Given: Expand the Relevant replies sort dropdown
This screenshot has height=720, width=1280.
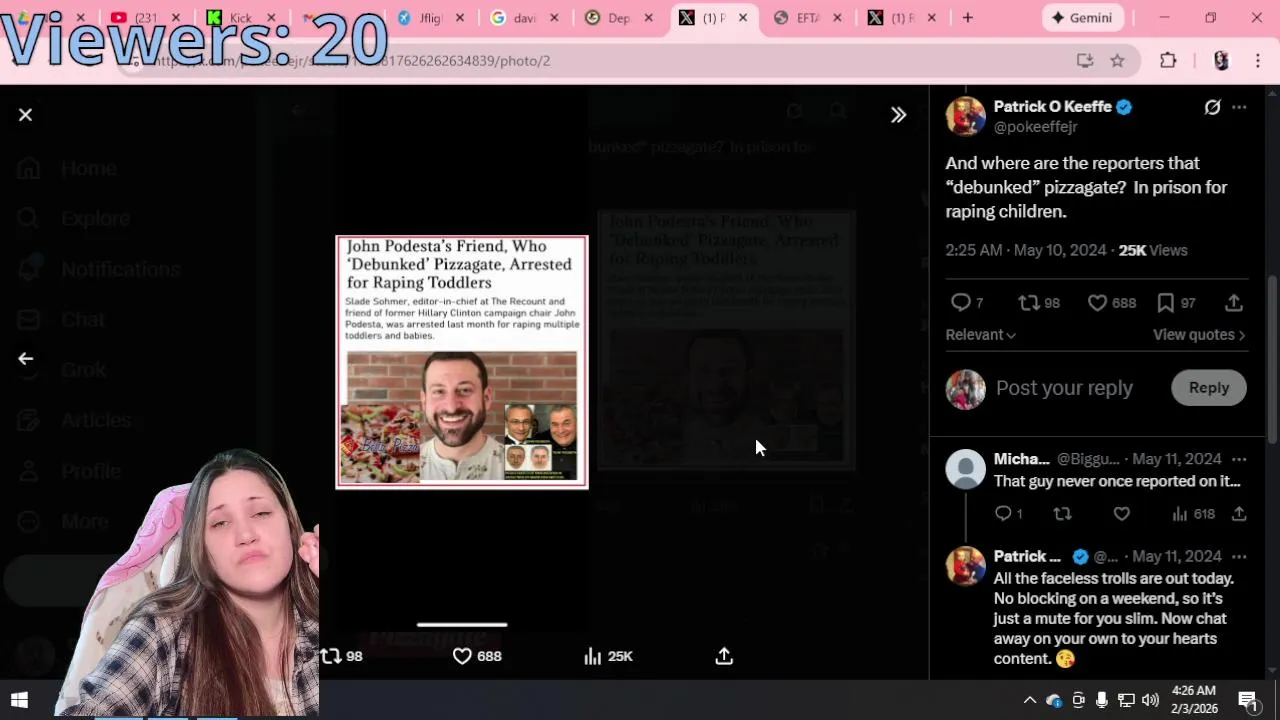Looking at the screenshot, I should click(980, 335).
